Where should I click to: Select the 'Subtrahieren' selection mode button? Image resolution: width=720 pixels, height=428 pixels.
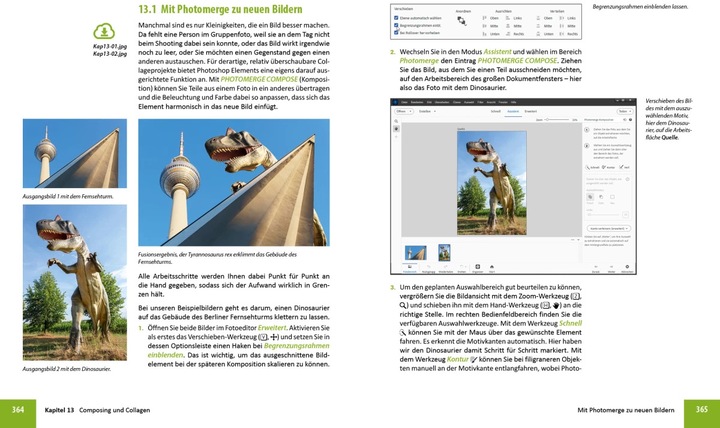coord(601,197)
